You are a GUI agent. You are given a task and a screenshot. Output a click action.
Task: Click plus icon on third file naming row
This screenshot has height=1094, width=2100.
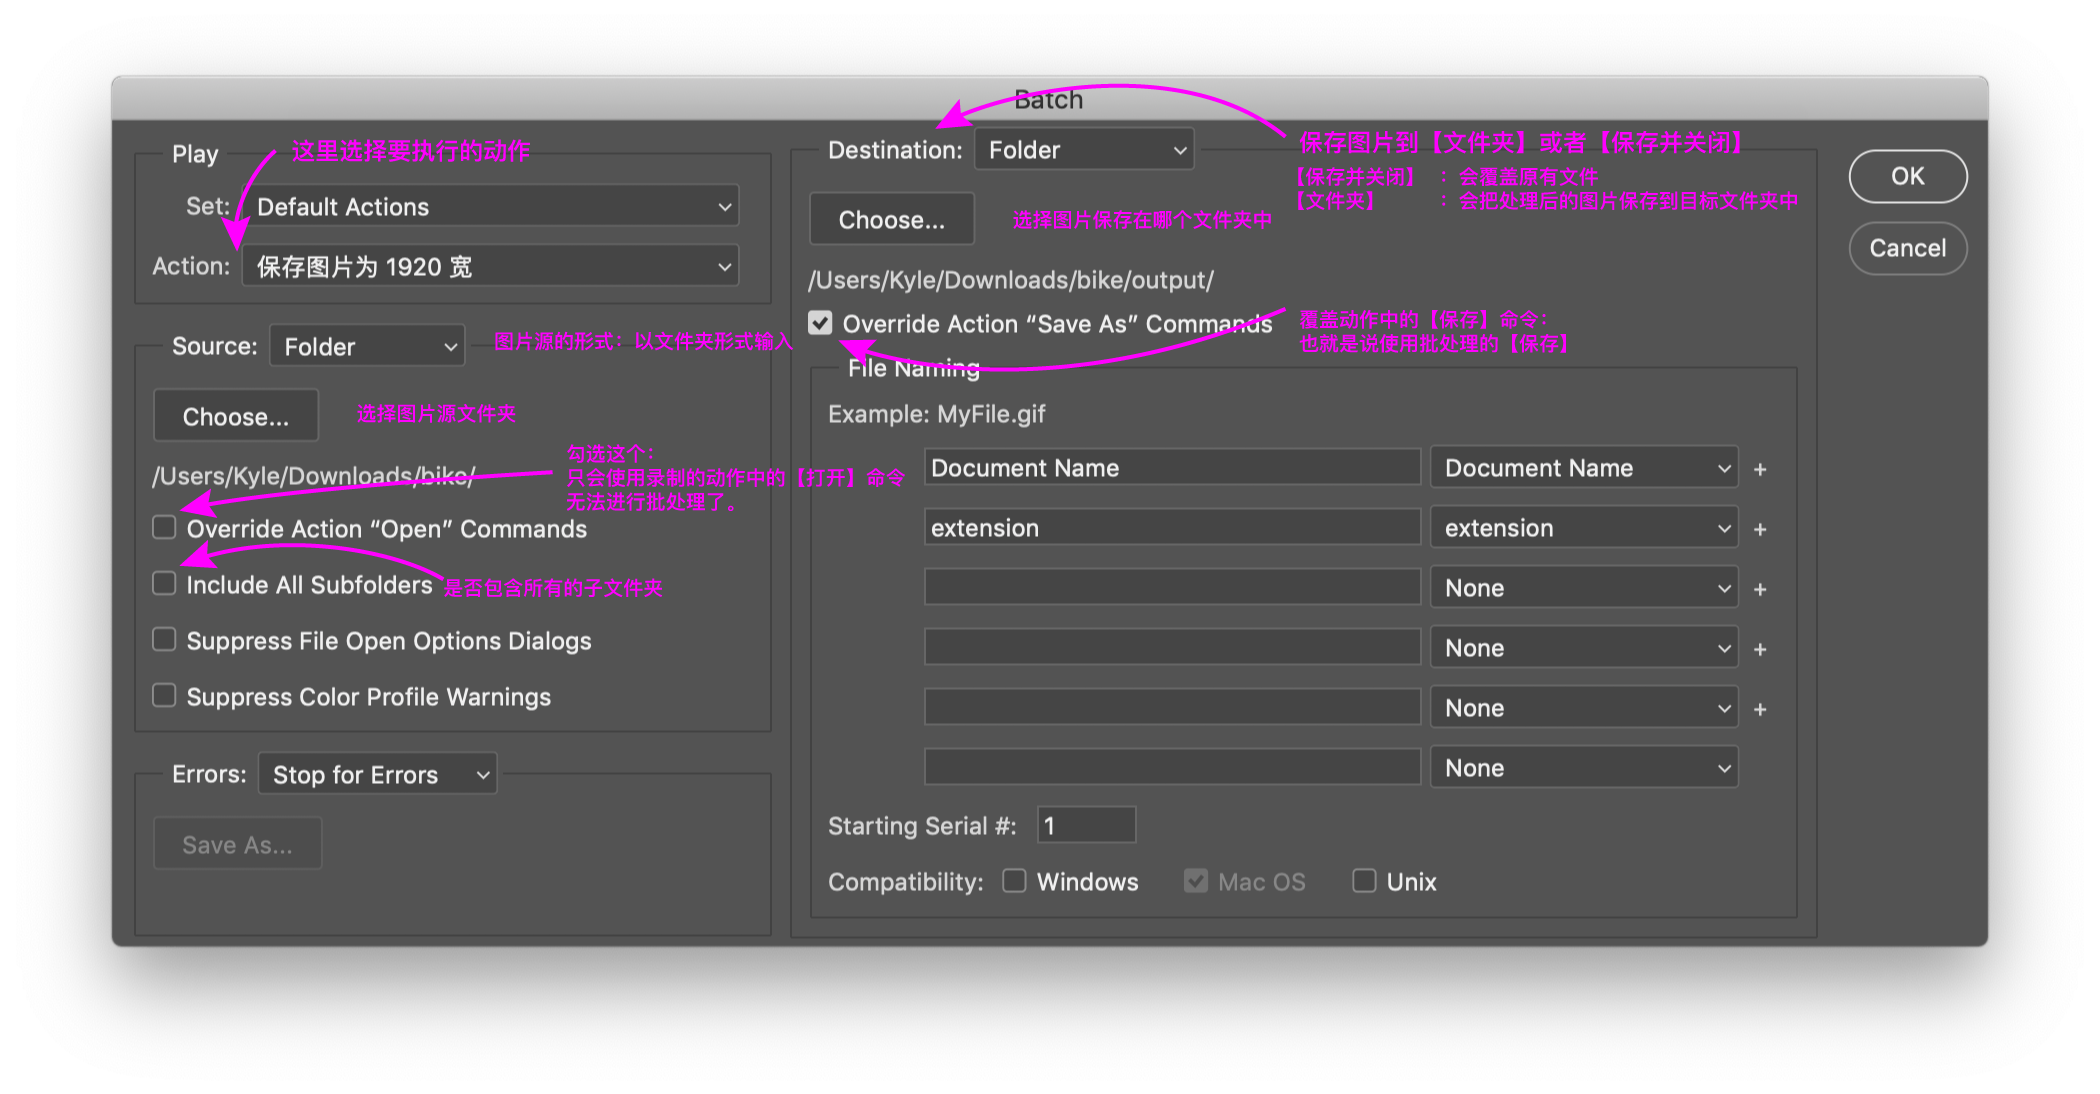point(1760,587)
